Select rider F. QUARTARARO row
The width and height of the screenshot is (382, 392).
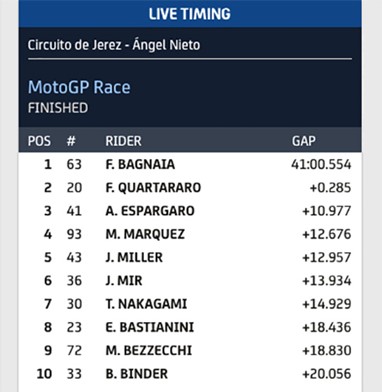(190, 187)
